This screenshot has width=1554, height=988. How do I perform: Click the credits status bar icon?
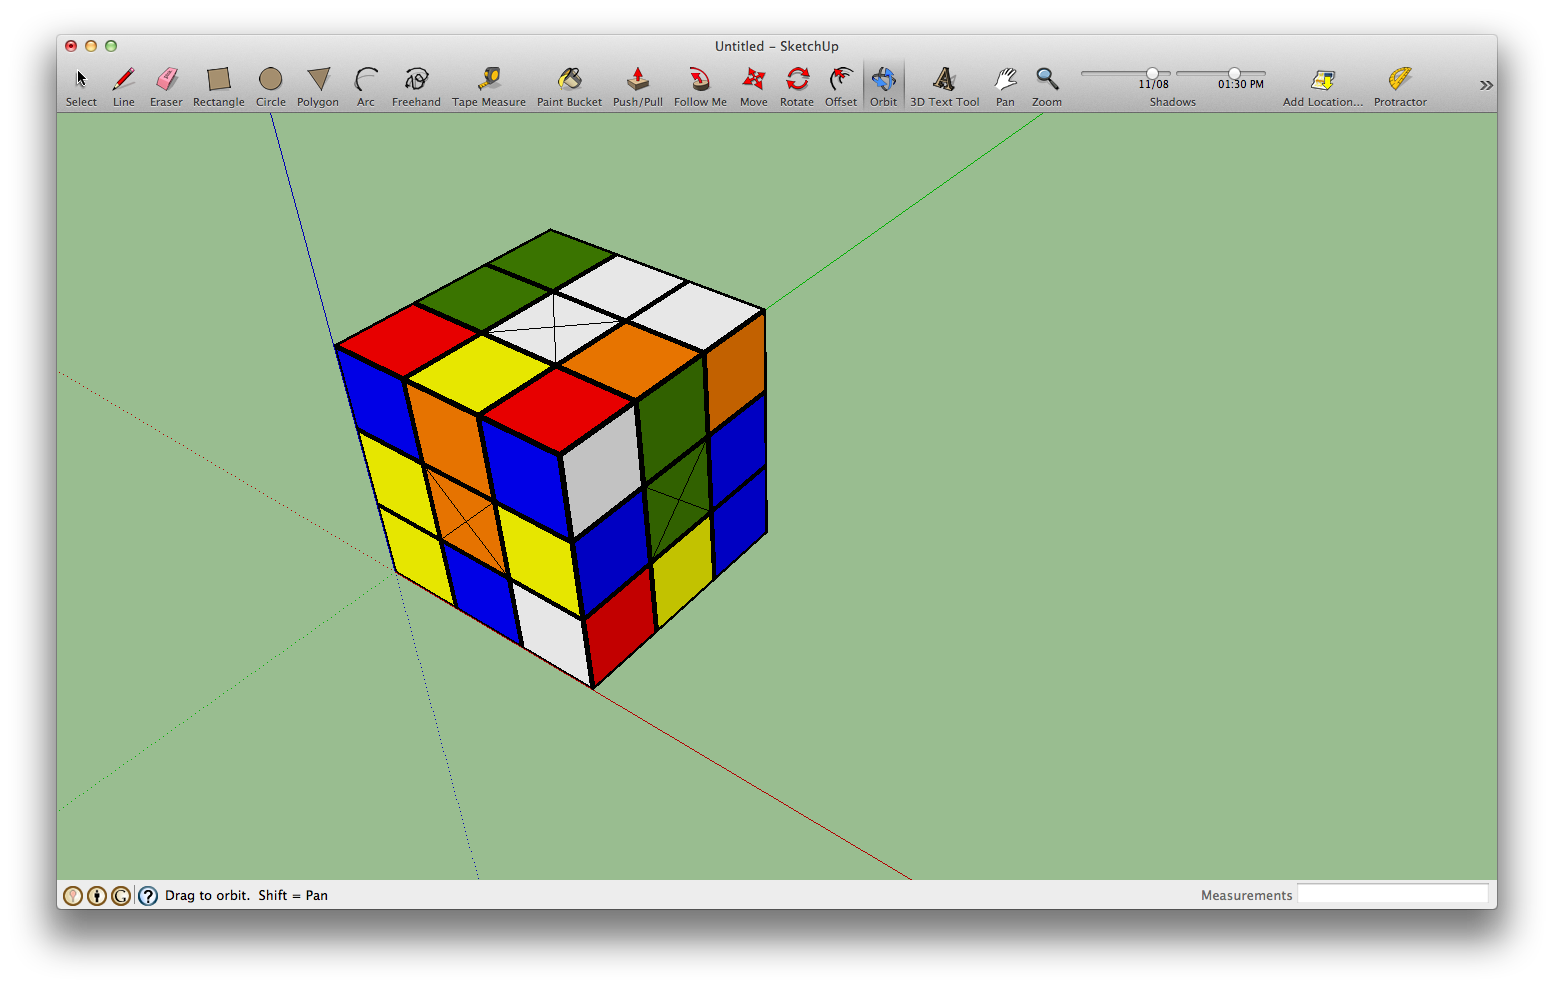97,896
